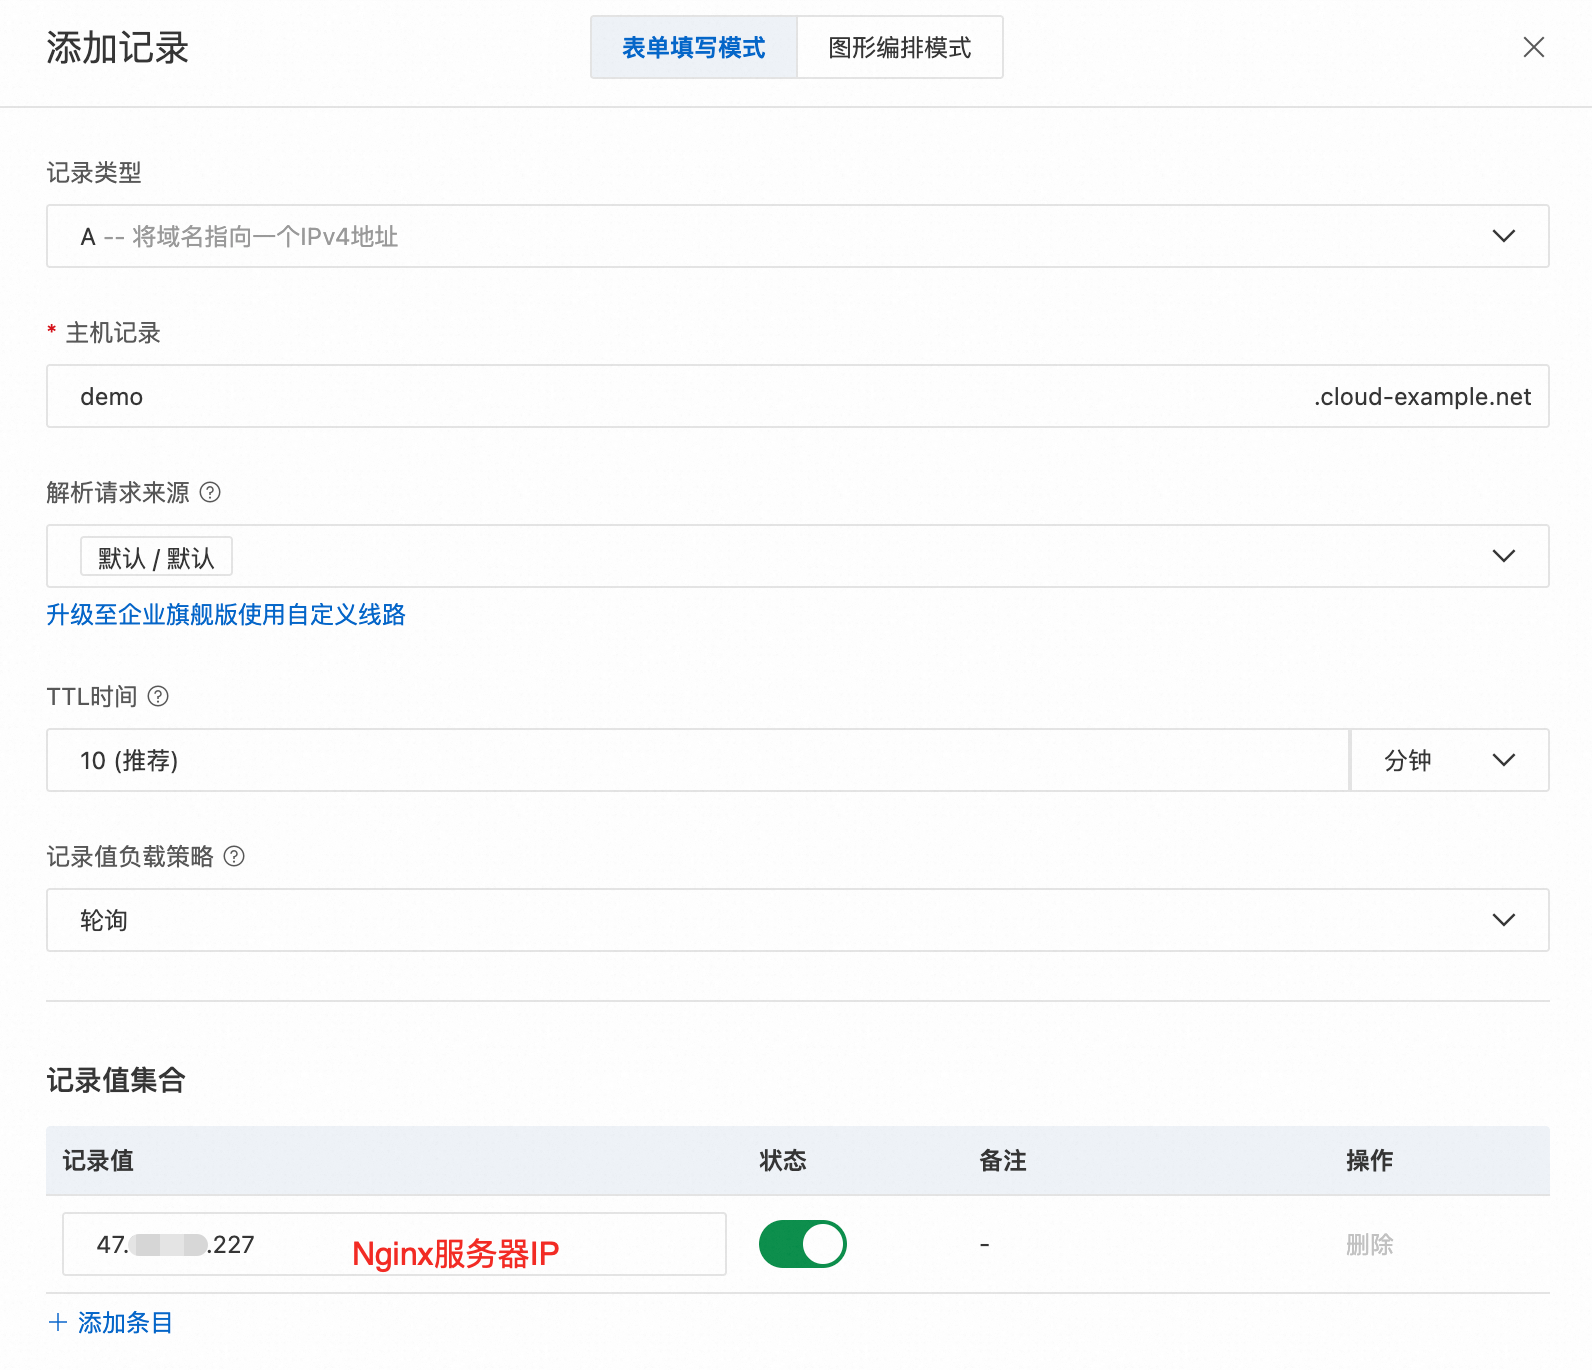
Task: Click the 记录值 IP input field
Action: [x=394, y=1244]
